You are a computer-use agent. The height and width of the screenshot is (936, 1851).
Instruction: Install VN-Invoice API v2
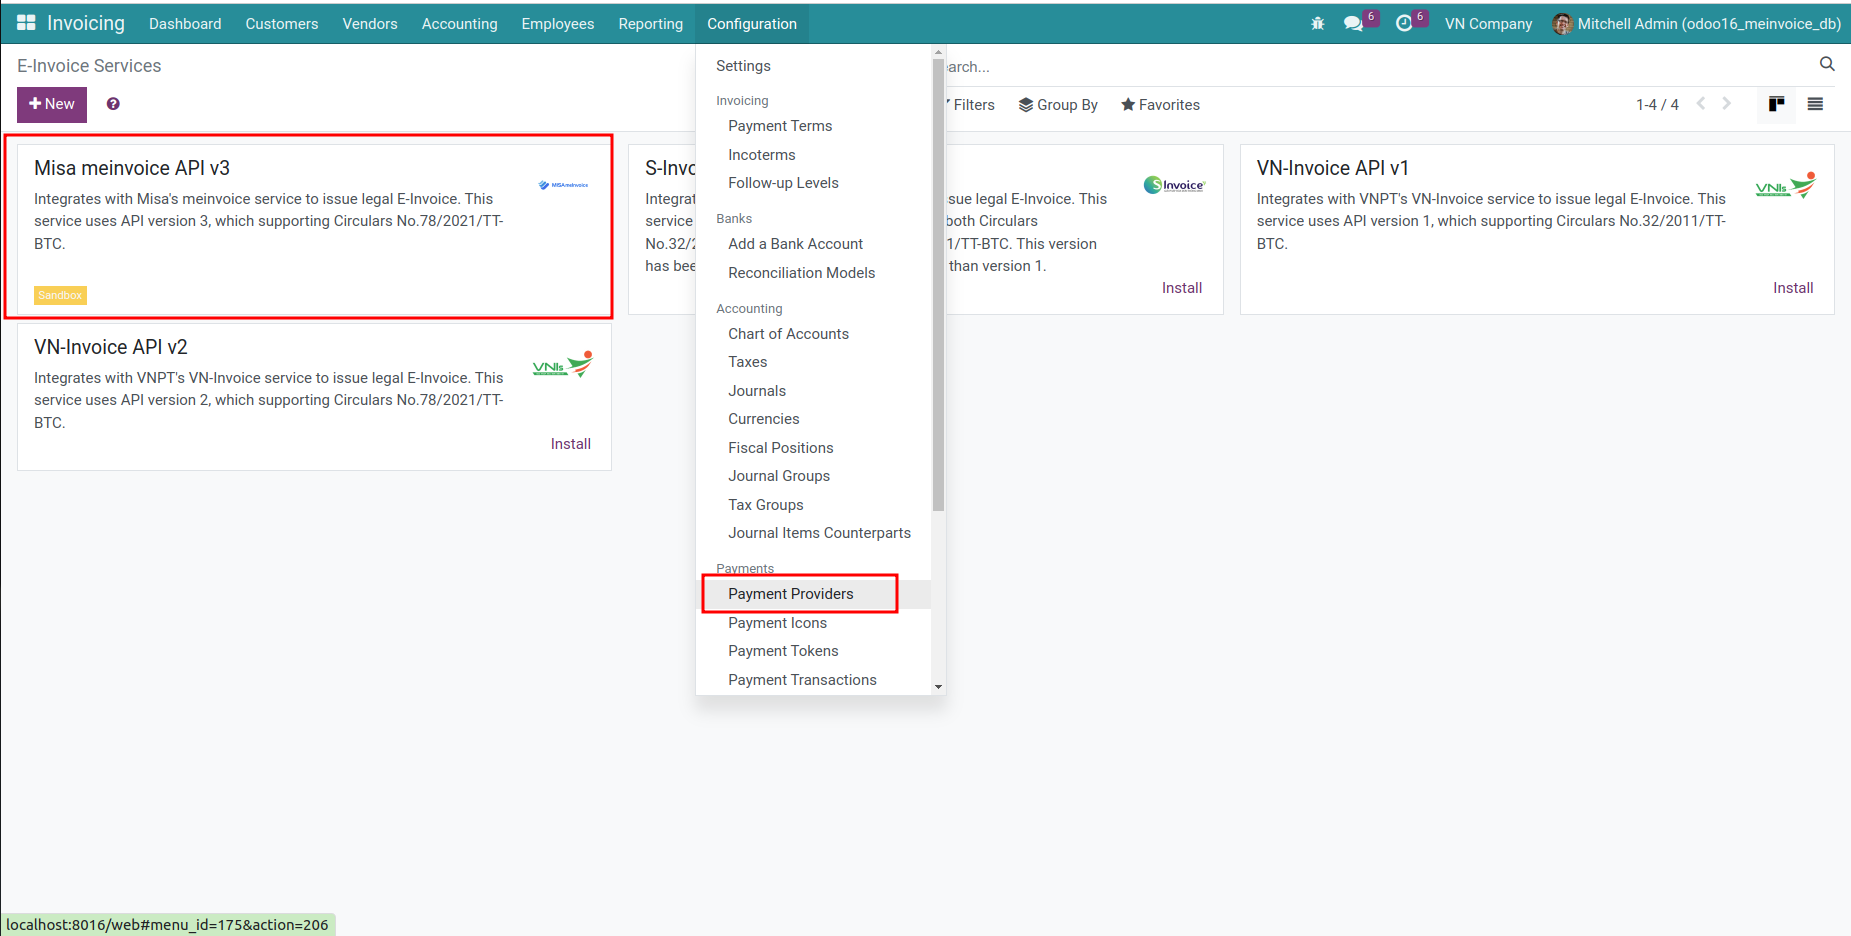click(x=570, y=444)
